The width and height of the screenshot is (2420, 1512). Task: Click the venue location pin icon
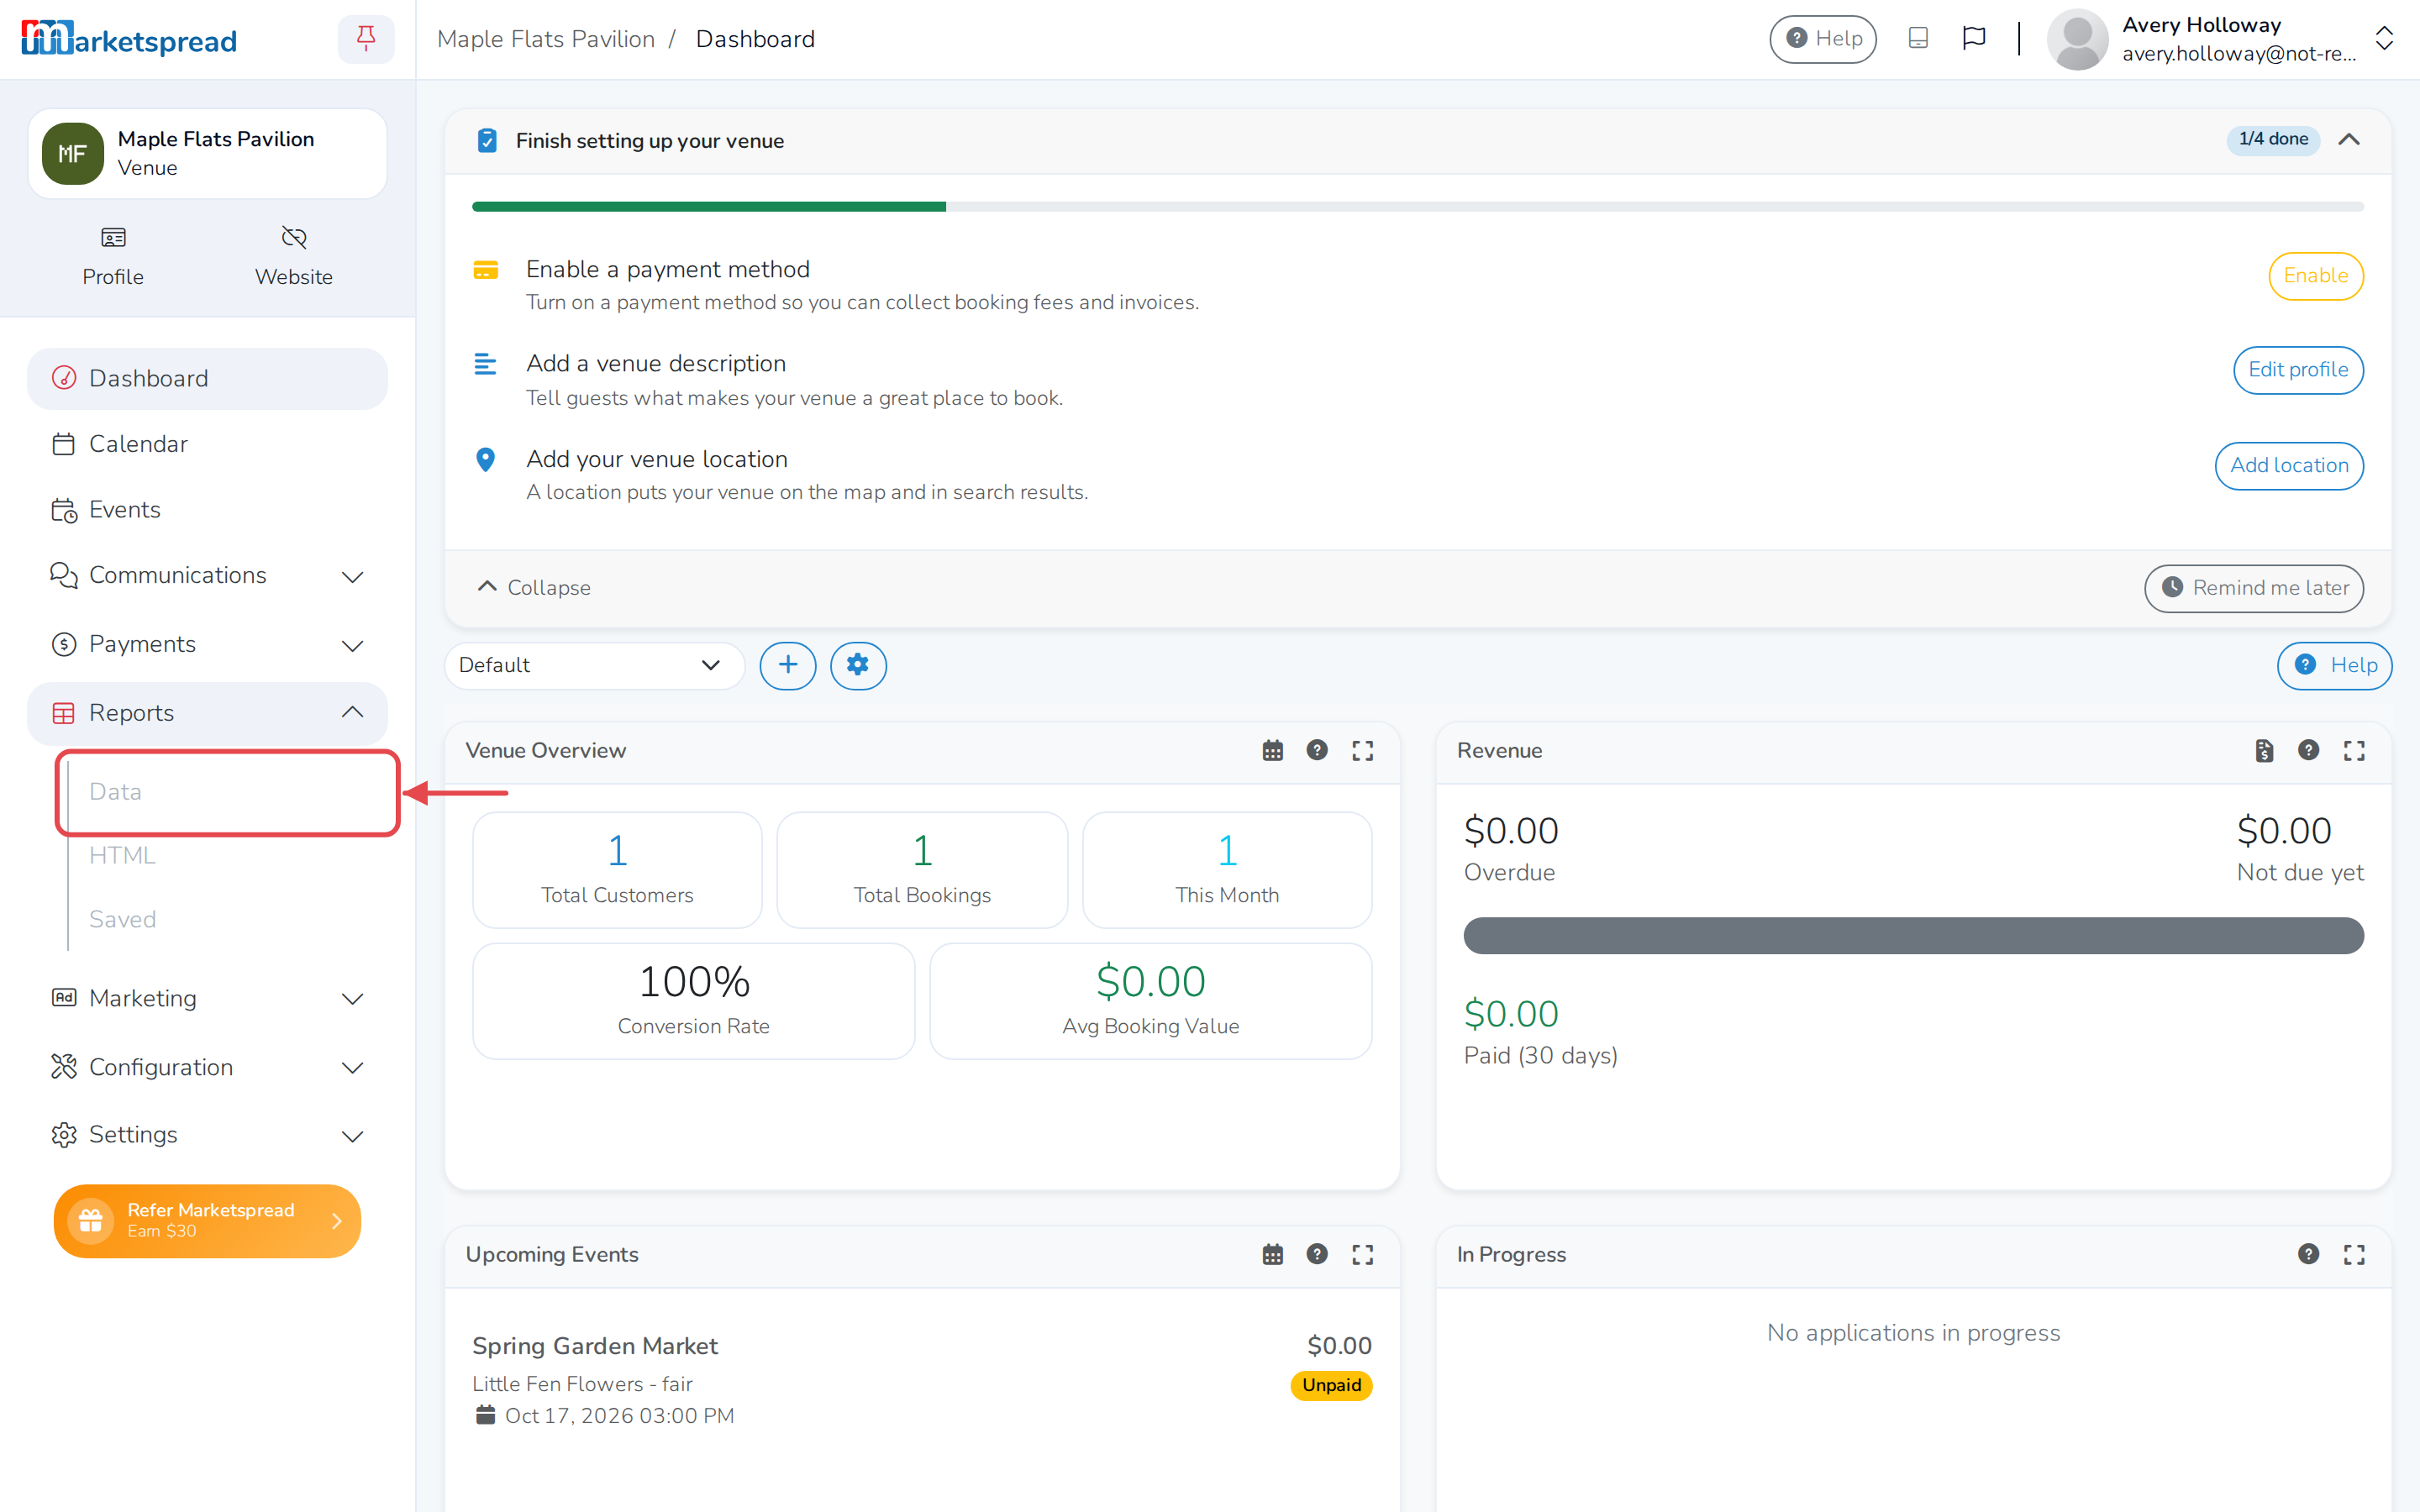tap(485, 459)
